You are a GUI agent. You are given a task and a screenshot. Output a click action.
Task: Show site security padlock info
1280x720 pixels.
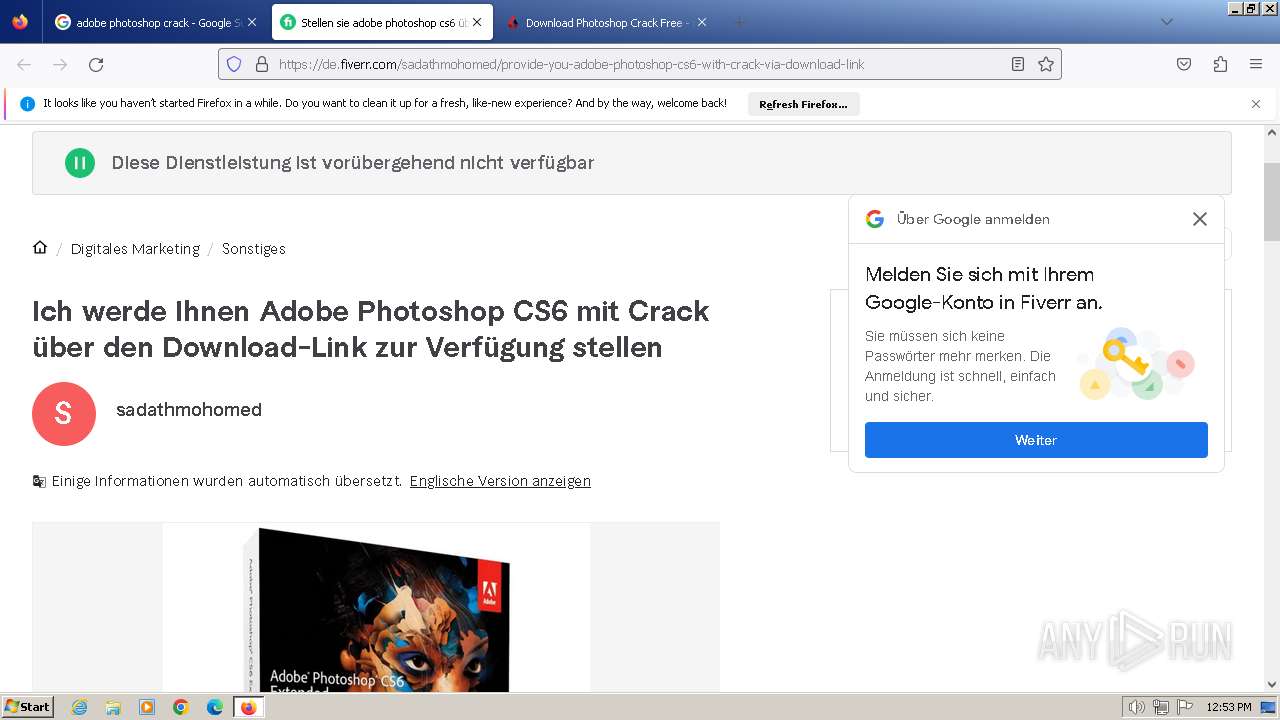[x=262, y=64]
